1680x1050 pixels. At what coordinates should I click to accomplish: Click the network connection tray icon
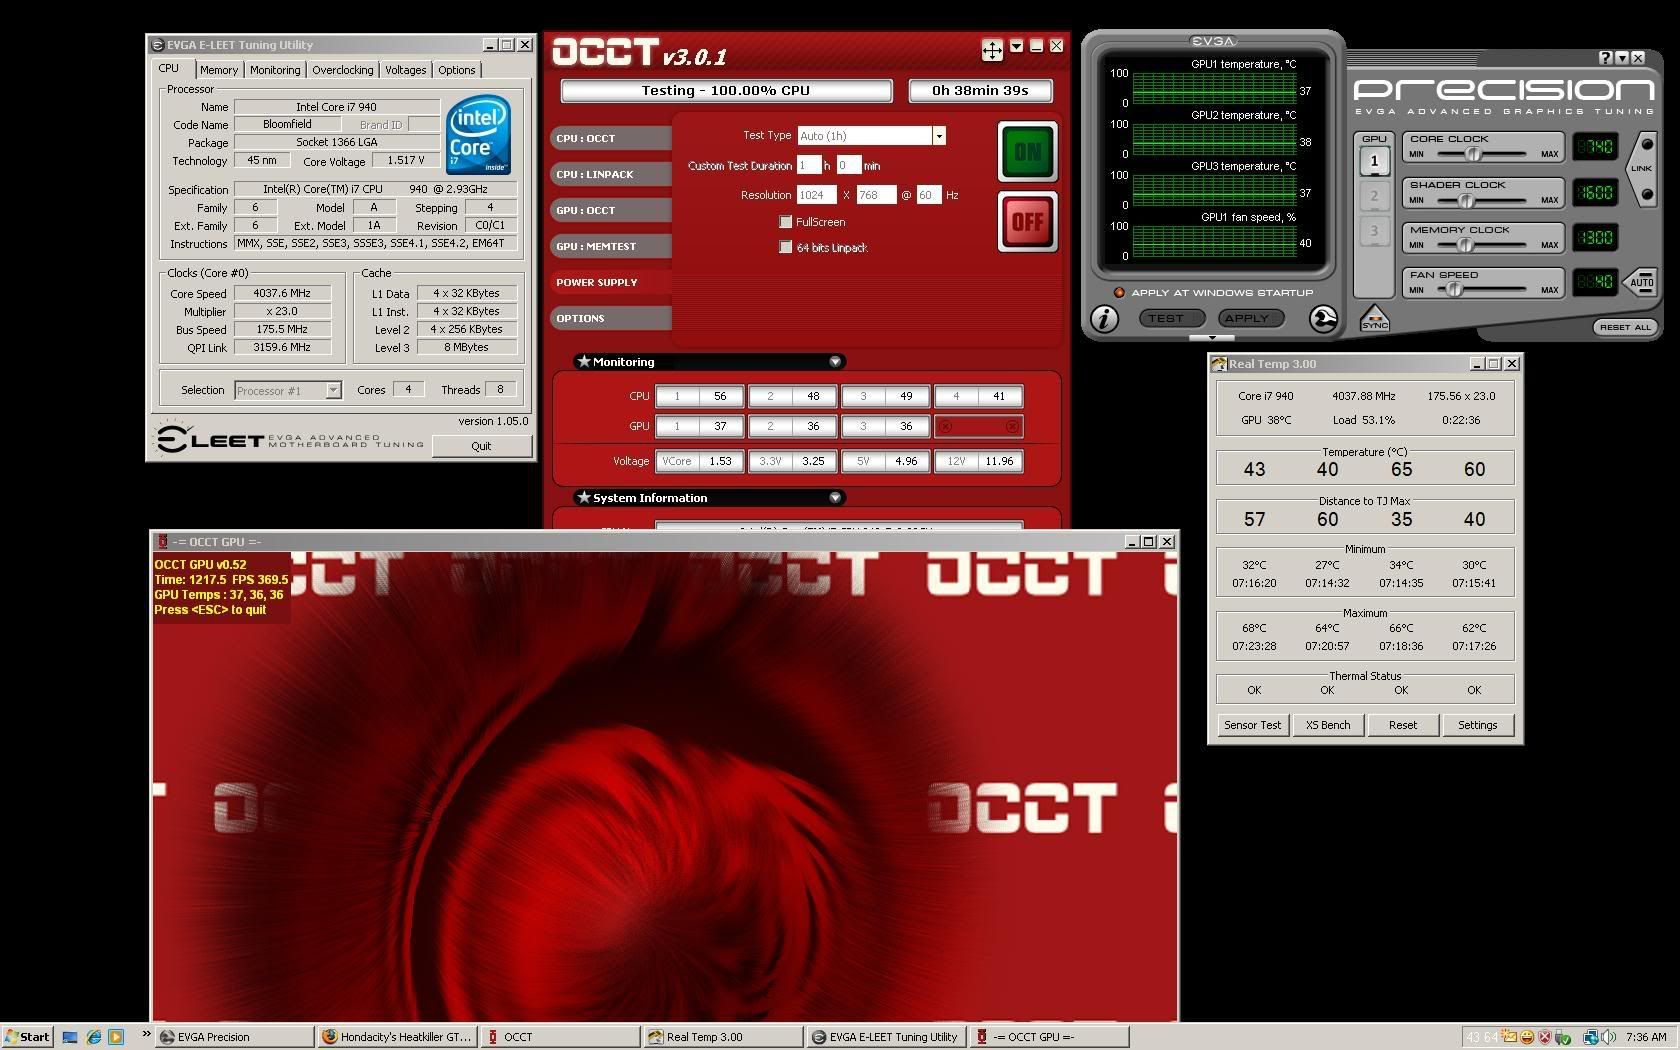(1590, 1037)
